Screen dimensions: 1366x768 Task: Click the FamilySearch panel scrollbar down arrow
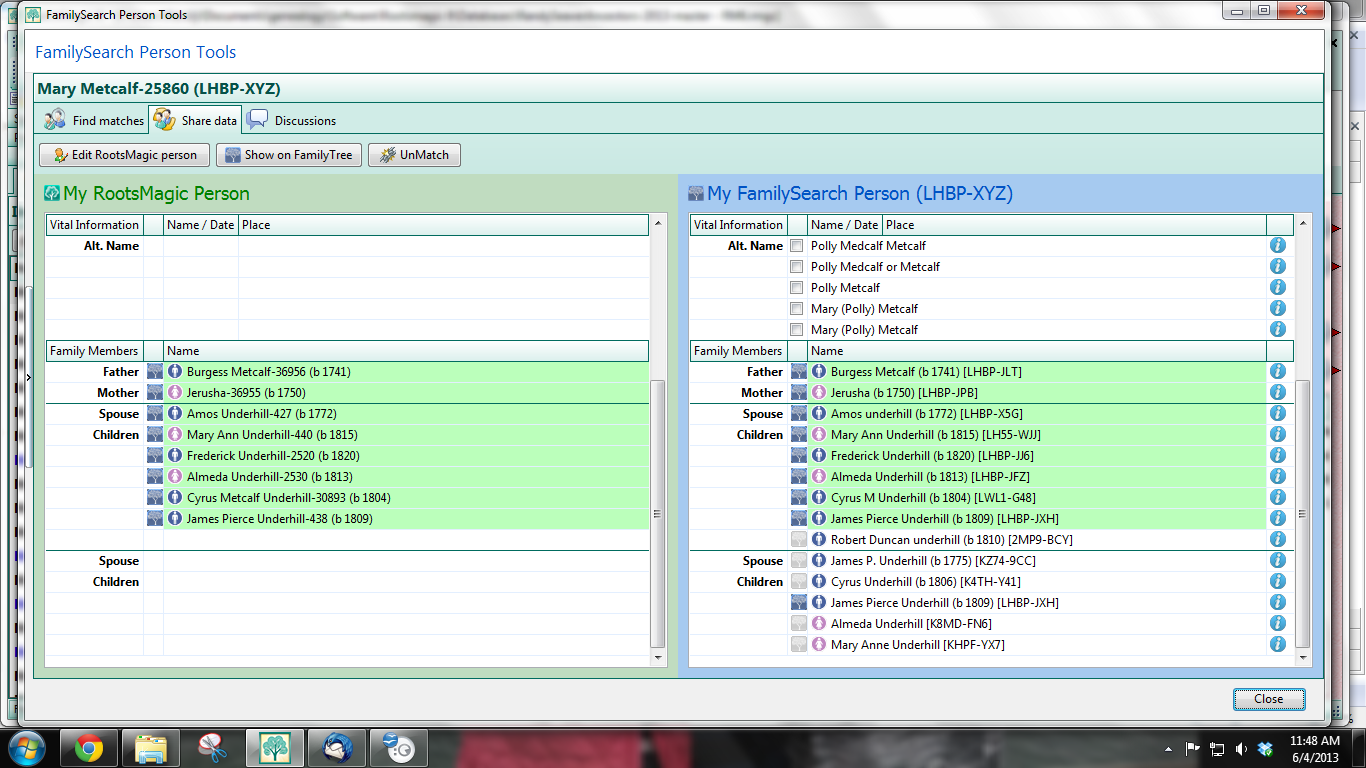coord(1301,658)
